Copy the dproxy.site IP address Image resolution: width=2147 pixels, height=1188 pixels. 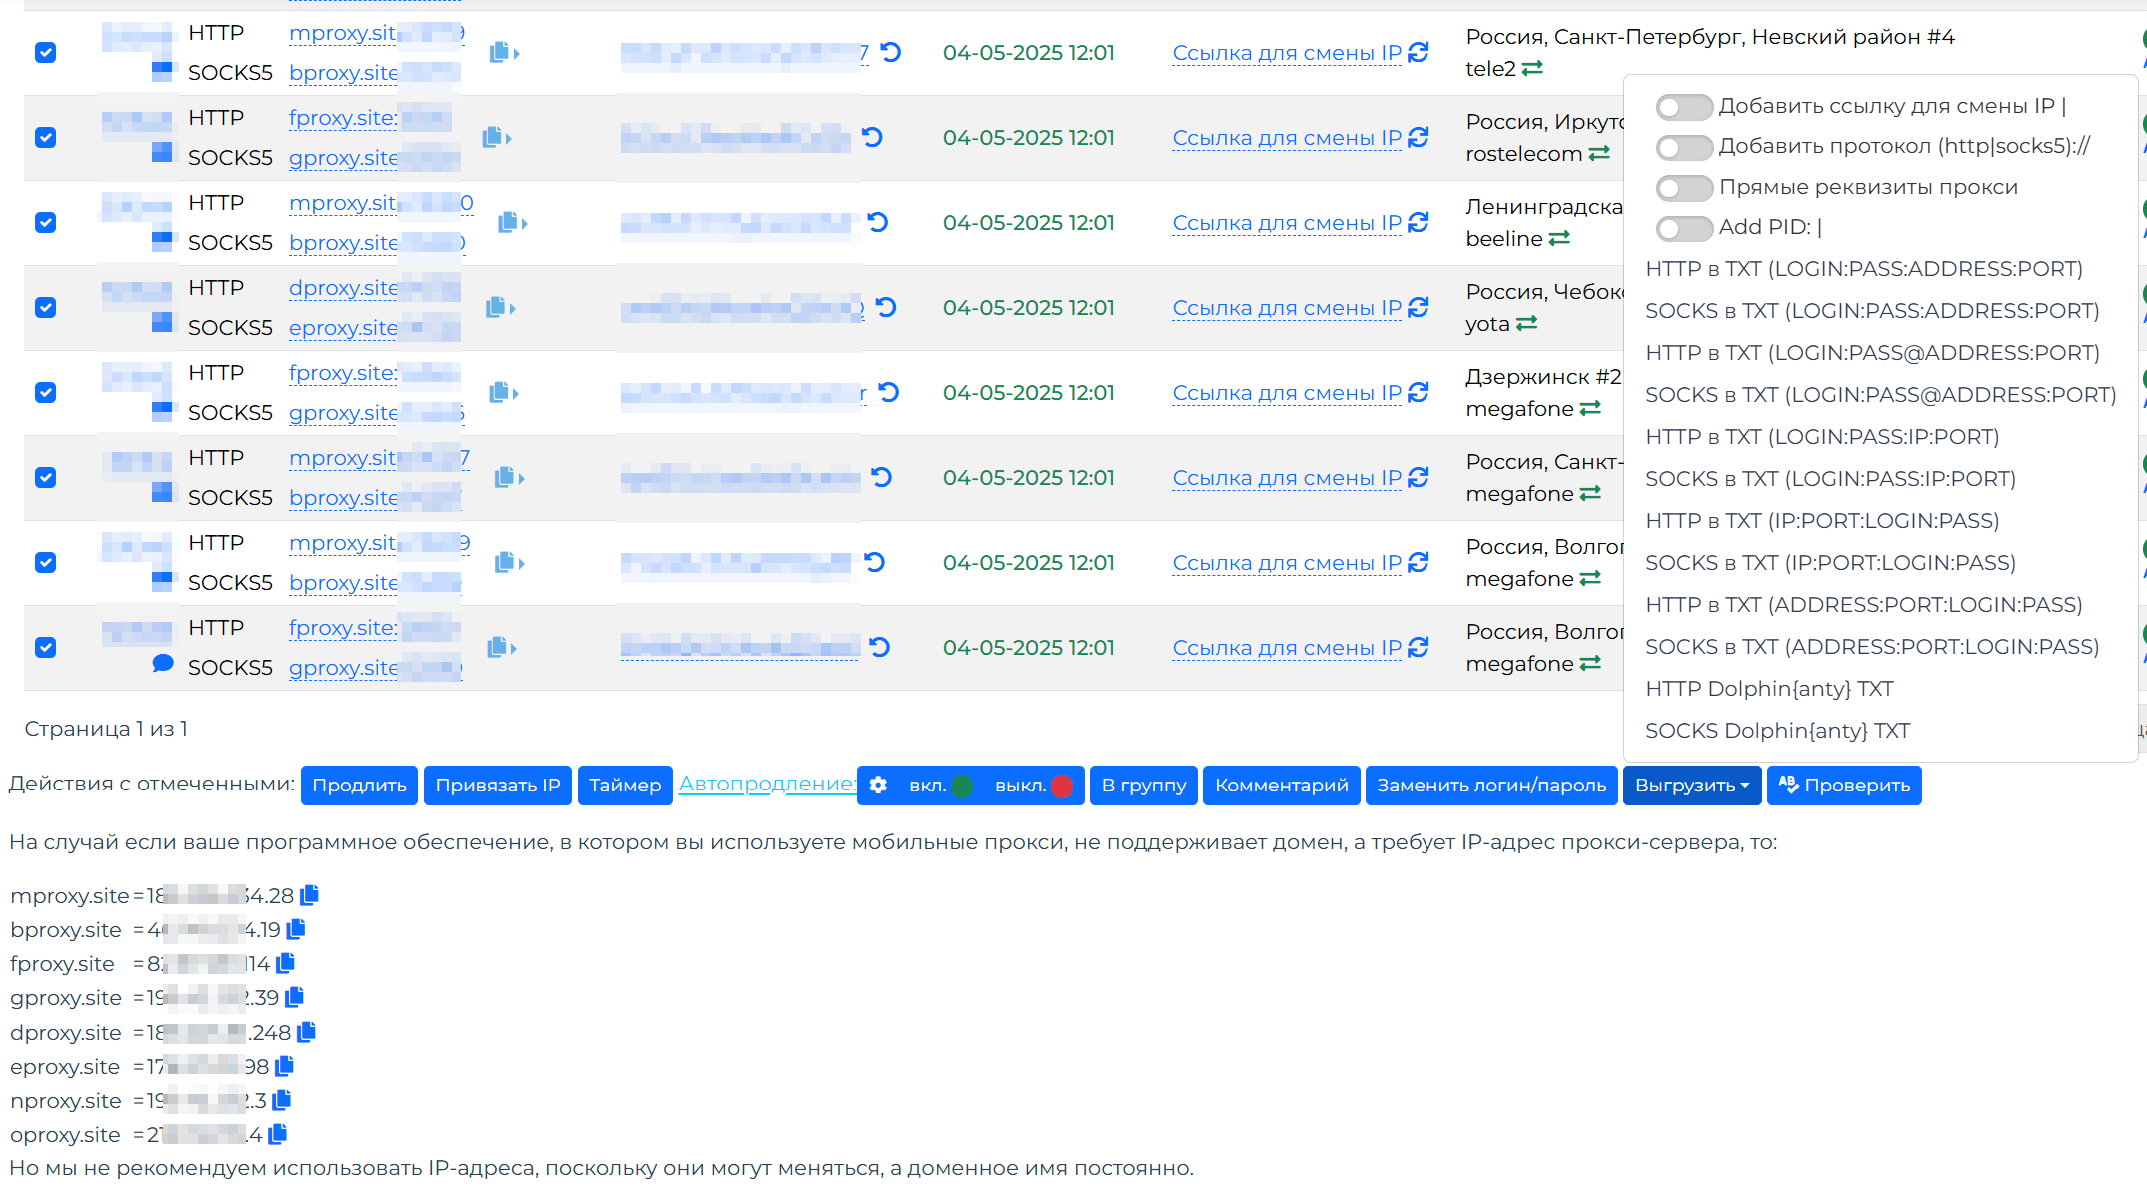[x=307, y=1032]
